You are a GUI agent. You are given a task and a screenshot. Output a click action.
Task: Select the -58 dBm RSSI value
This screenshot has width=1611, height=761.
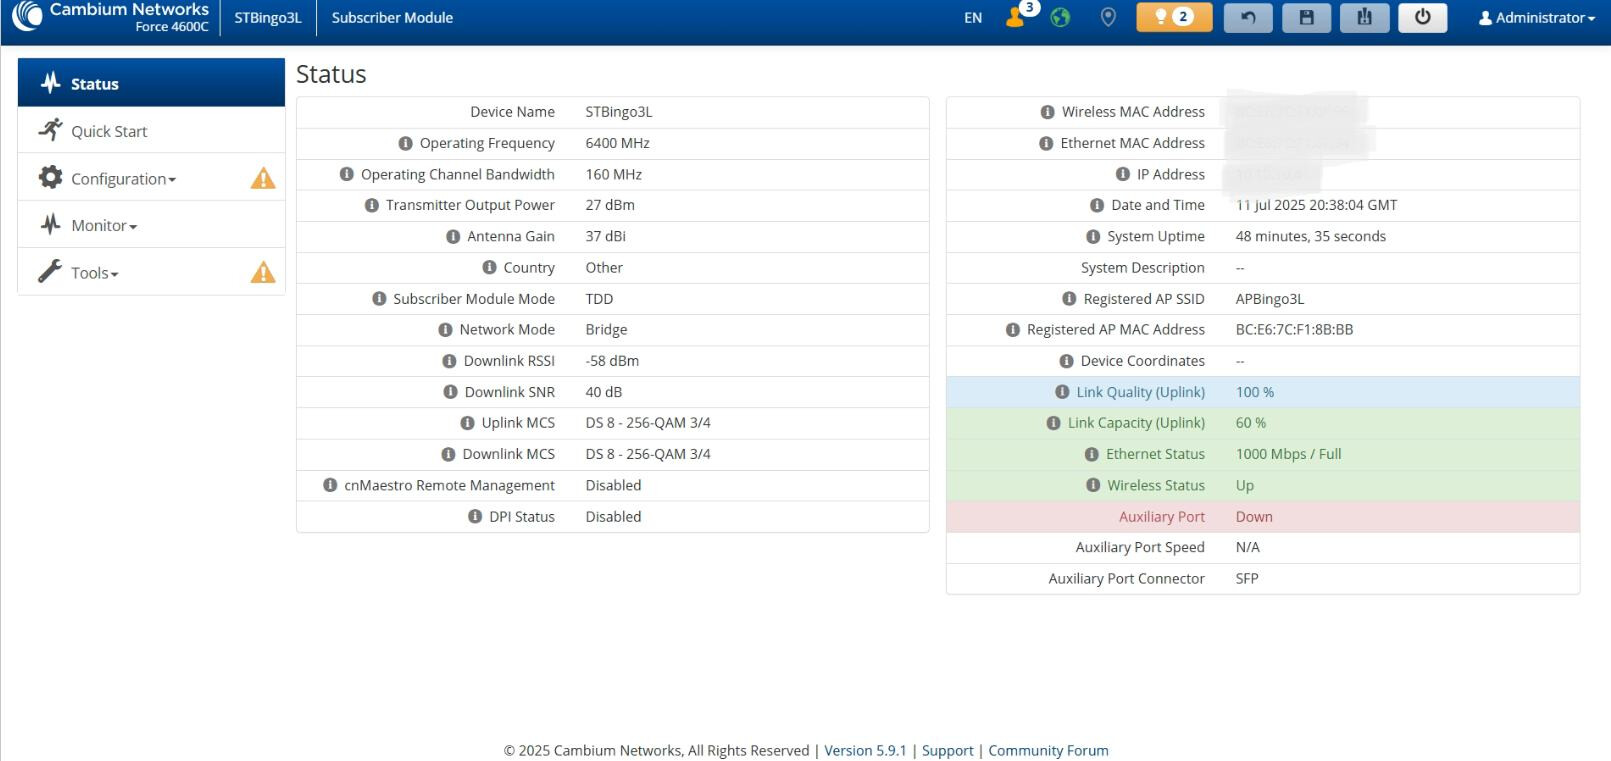tap(612, 361)
